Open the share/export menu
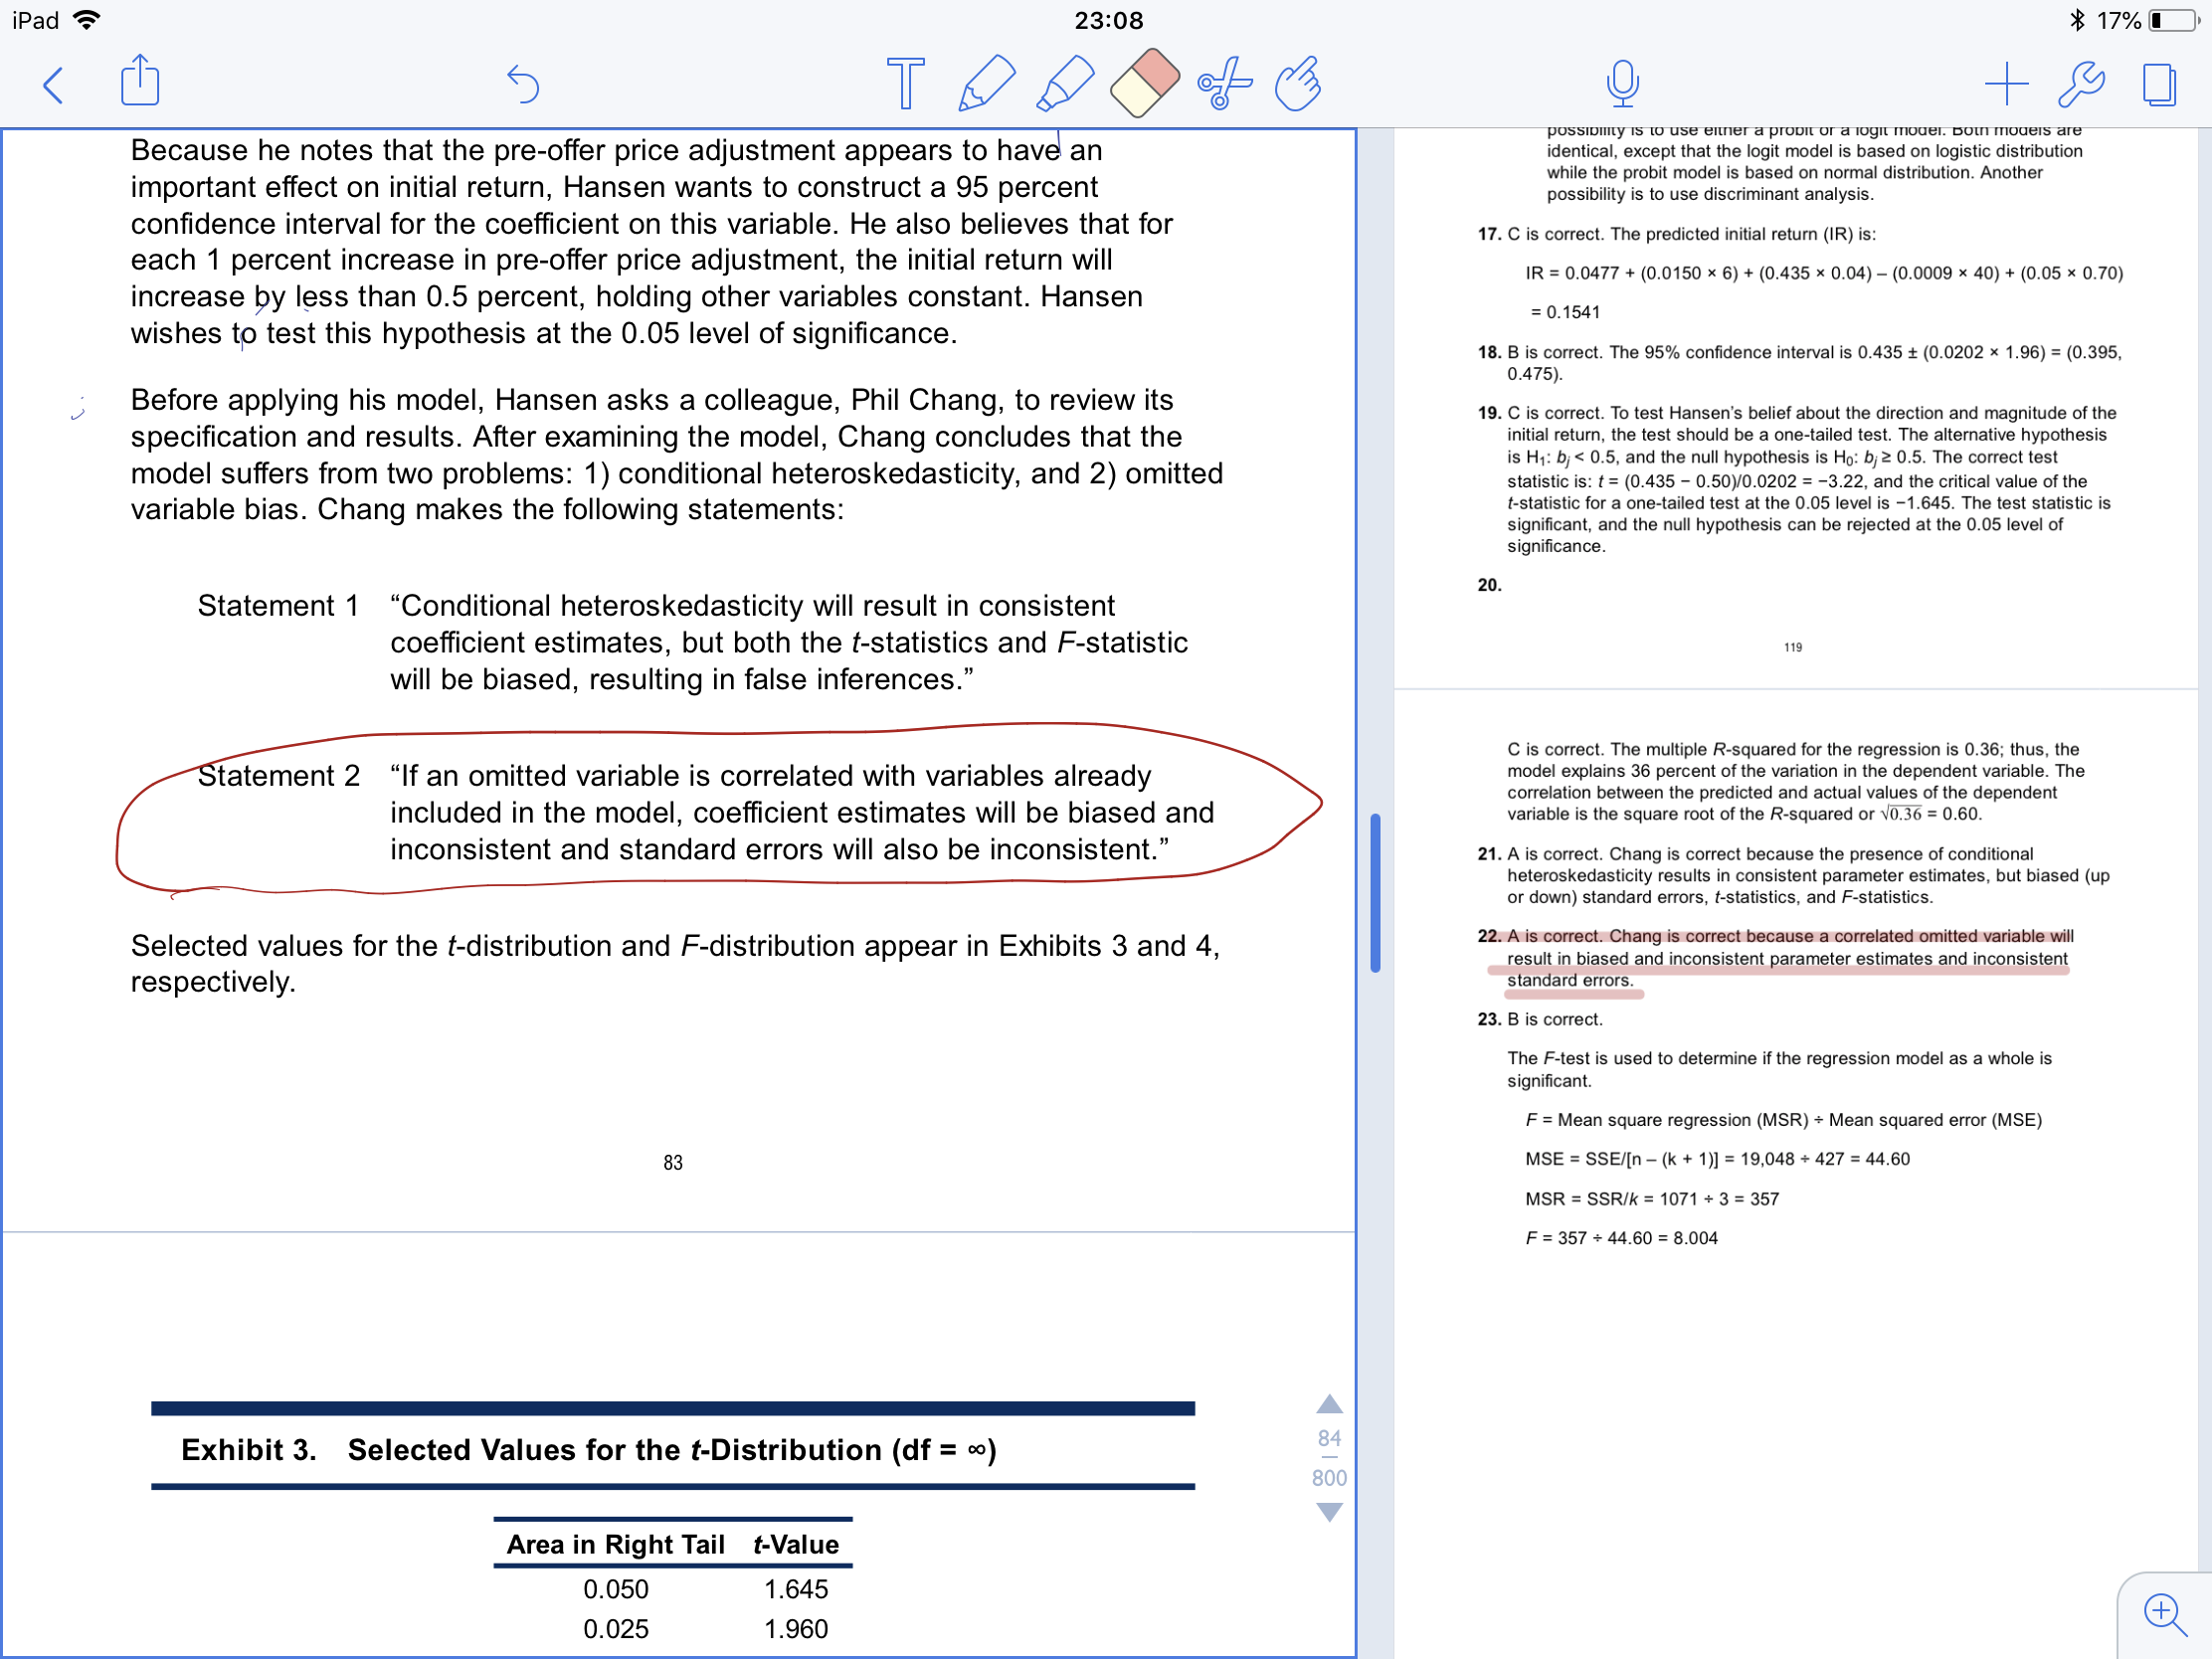This screenshot has height=1659, width=2212. 140,80
